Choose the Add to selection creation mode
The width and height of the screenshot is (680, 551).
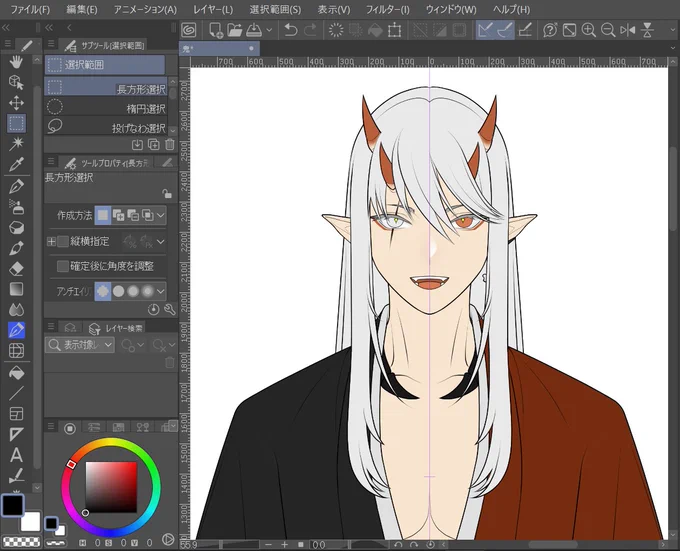[x=118, y=215]
